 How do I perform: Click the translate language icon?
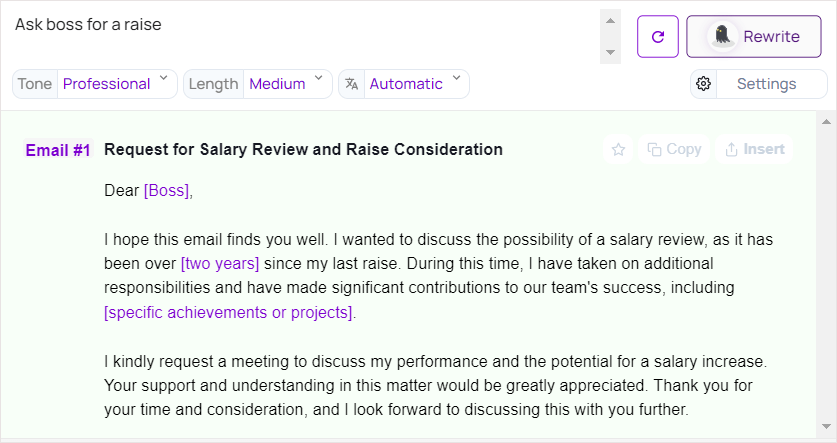coord(351,84)
